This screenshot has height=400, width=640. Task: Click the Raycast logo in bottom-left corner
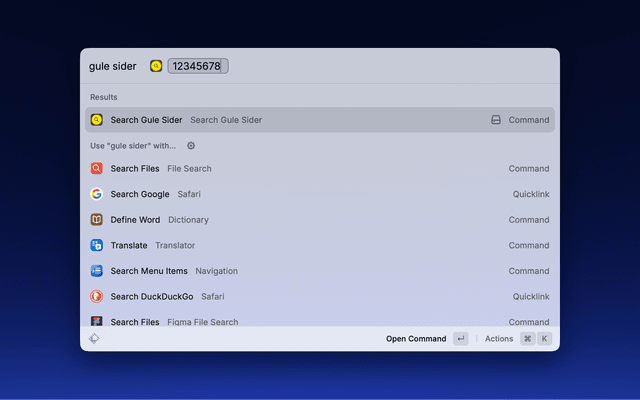coord(94,339)
